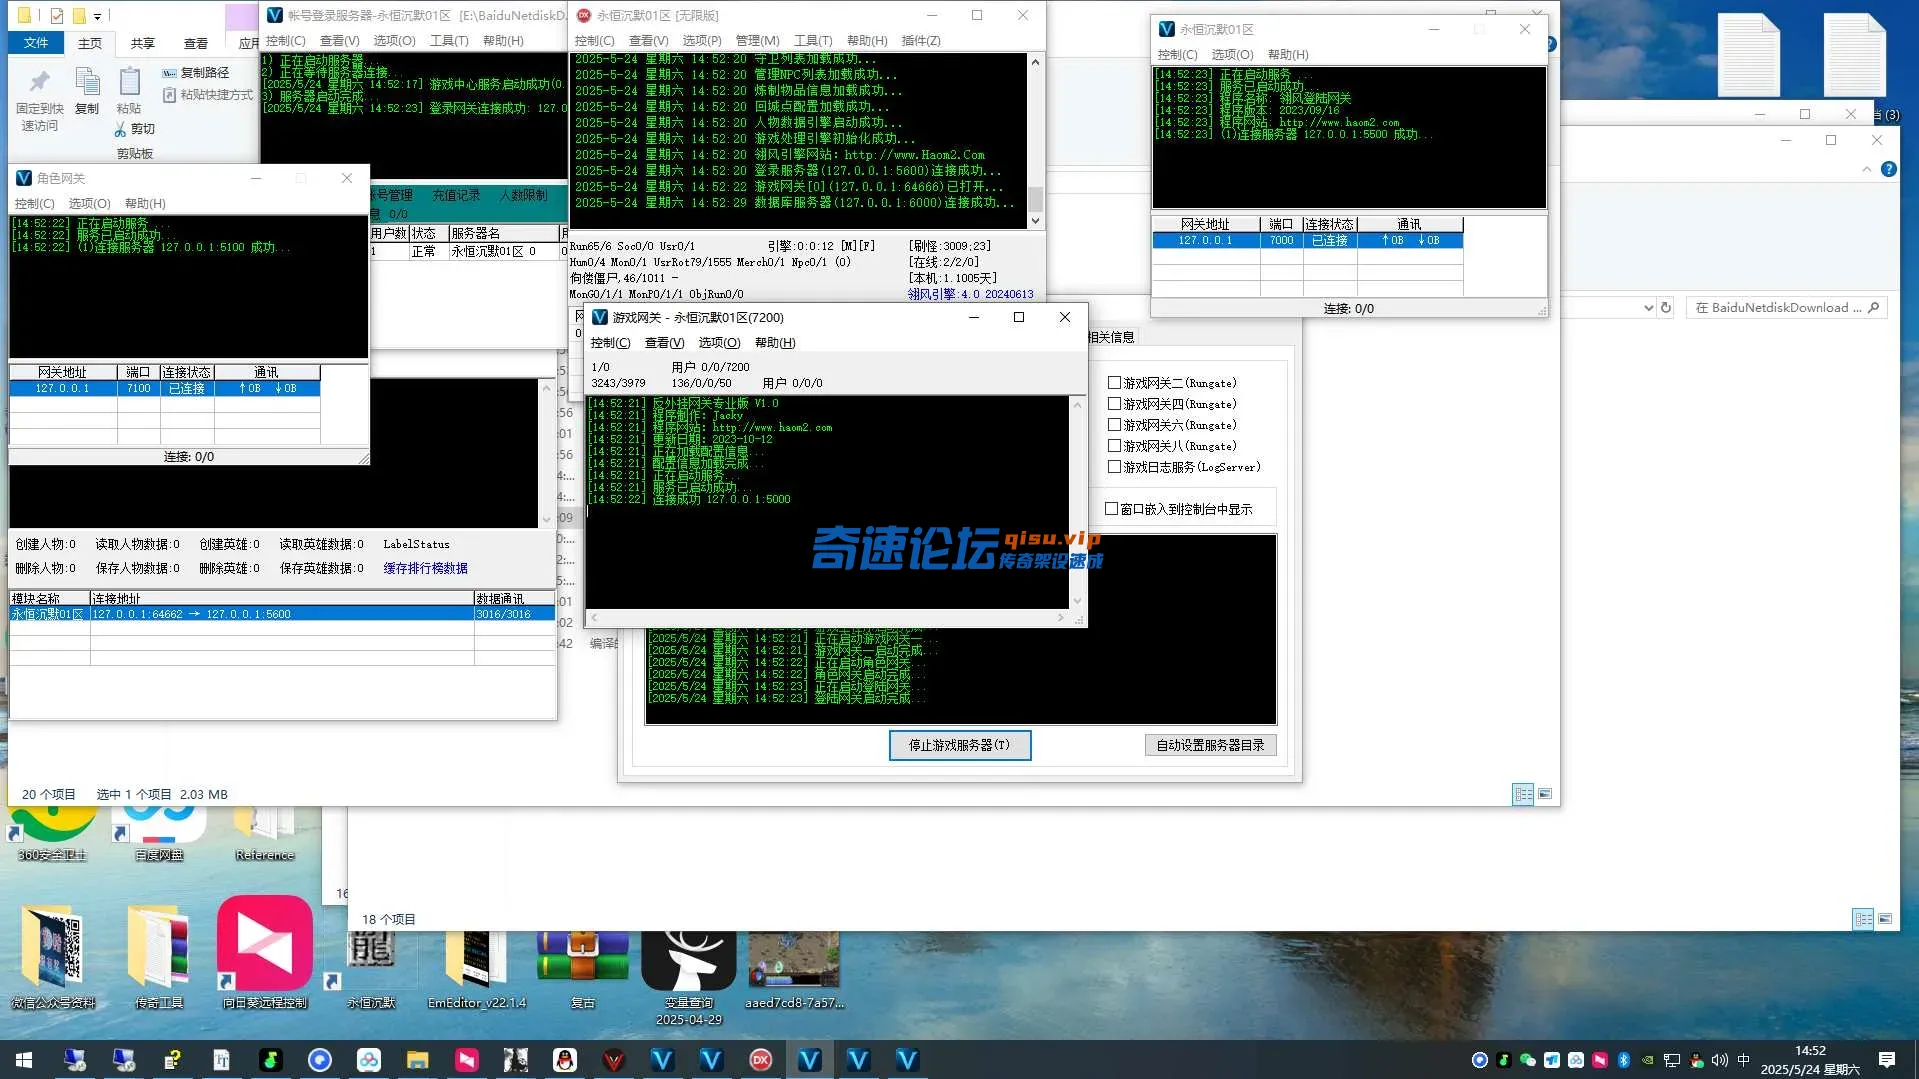This screenshot has height=1079, width=1919.
Task: Expand the Explorer ribbon chevron near help icon
Action: tap(1866, 169)
